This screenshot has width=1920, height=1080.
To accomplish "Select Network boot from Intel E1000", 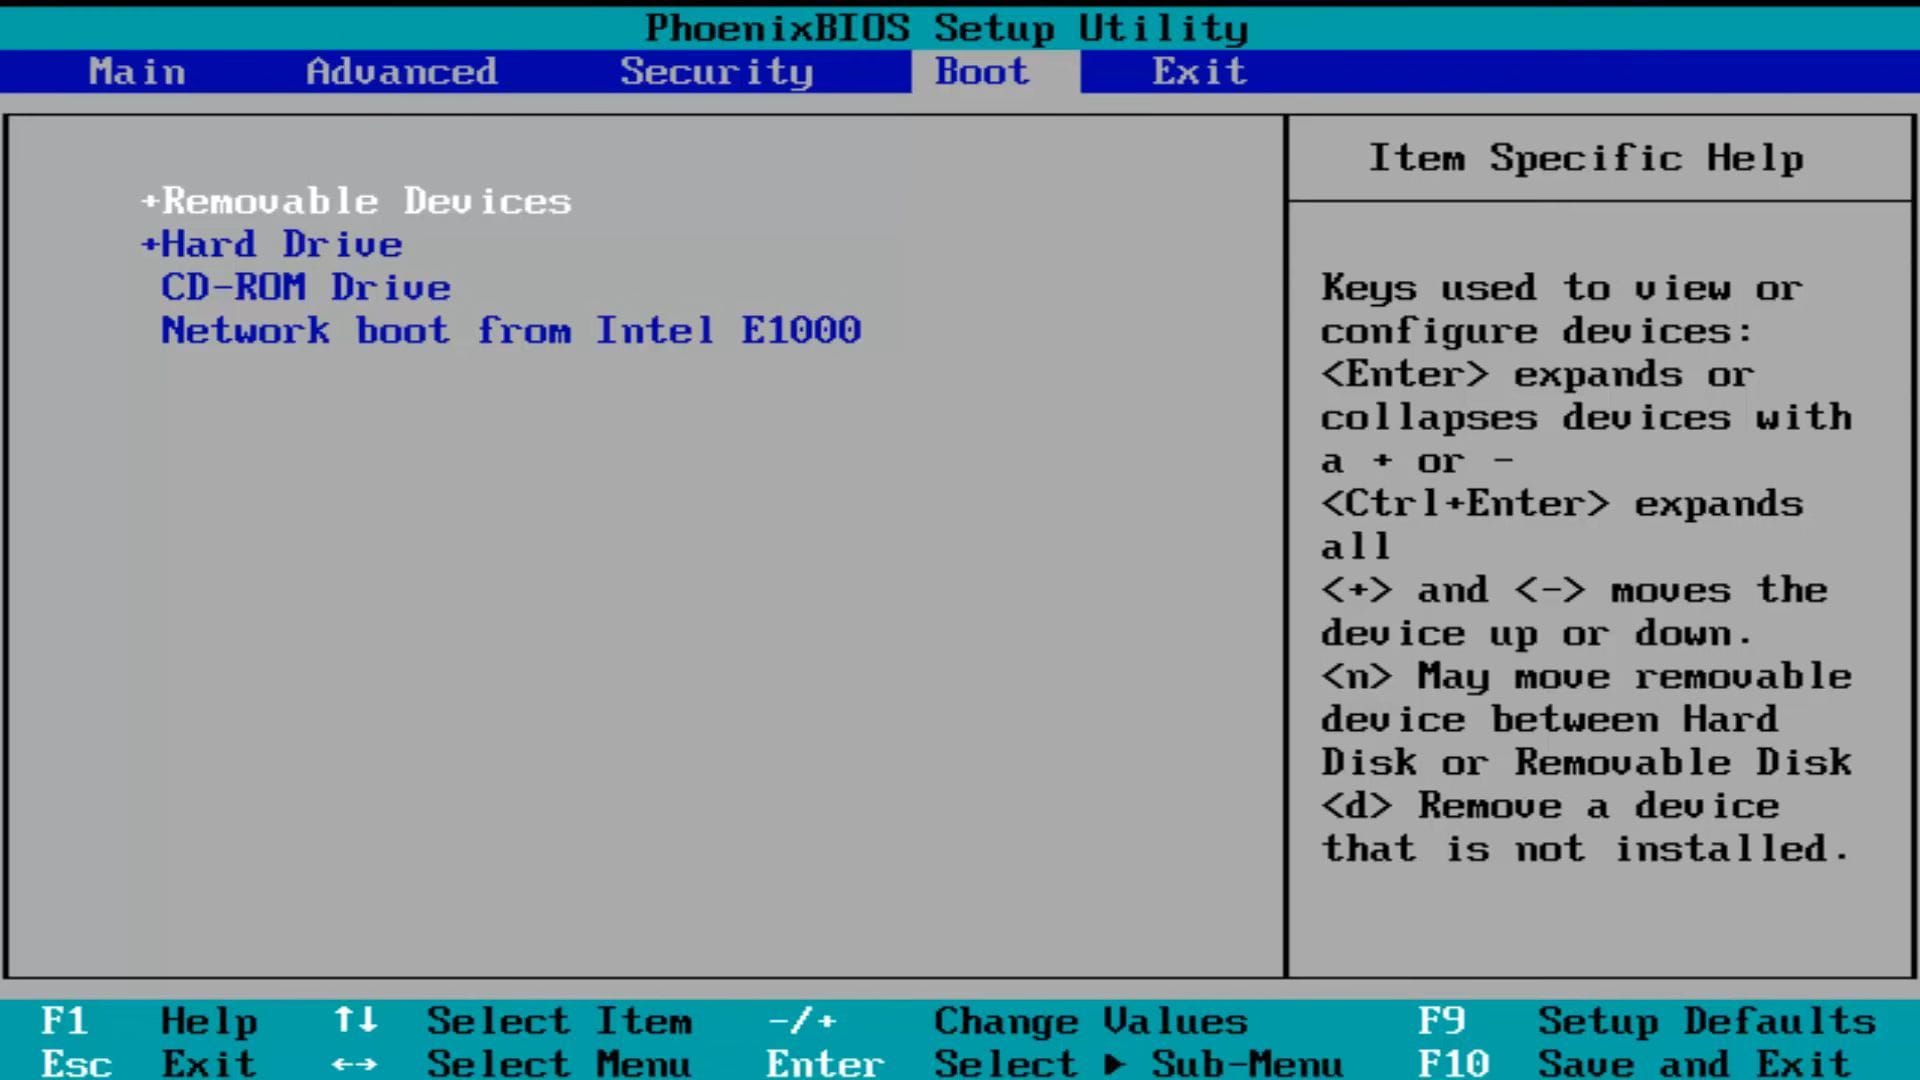I will point(510,330).
